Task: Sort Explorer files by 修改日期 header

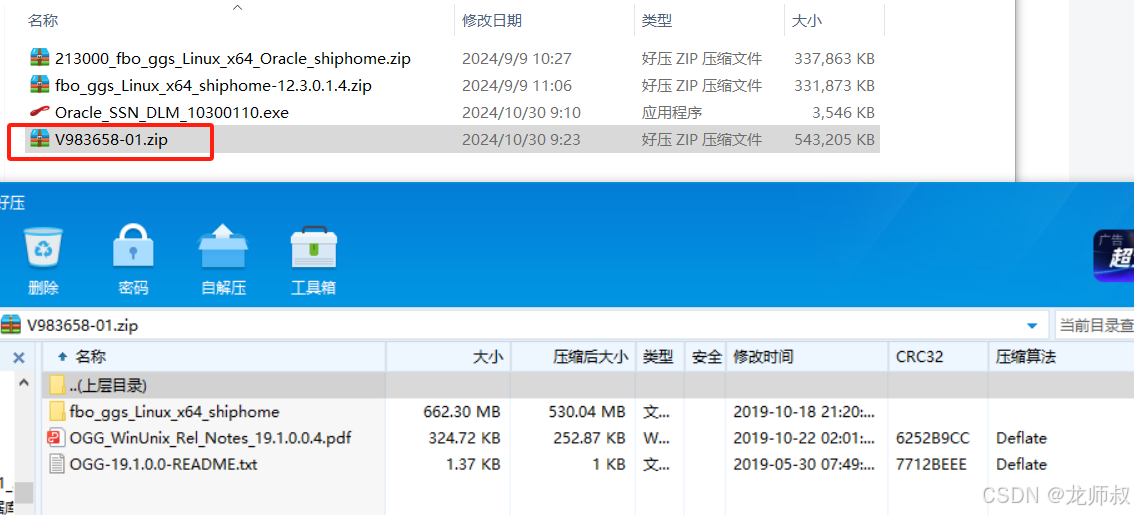Action: pos(492,22)
